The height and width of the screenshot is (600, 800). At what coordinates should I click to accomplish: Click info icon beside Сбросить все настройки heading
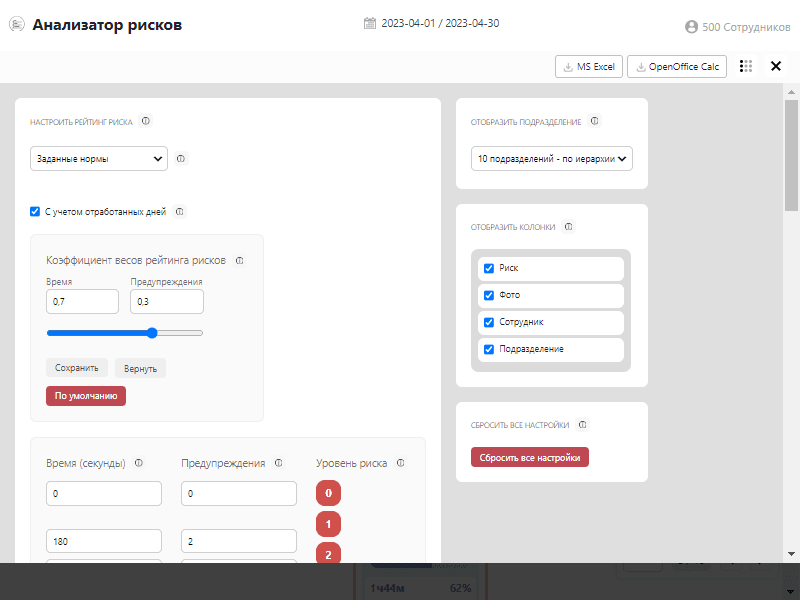[x=583, y=424]
